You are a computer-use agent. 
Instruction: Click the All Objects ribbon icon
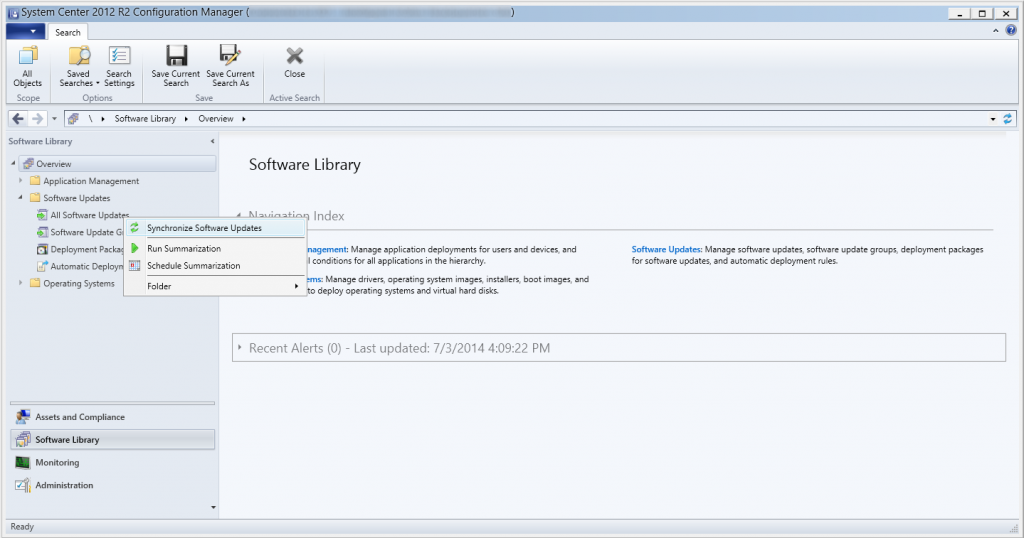(x=28, y=66)
